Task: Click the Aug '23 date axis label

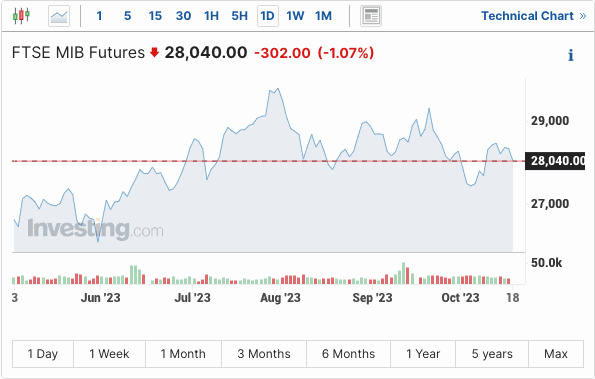Action: coord(280,298)
